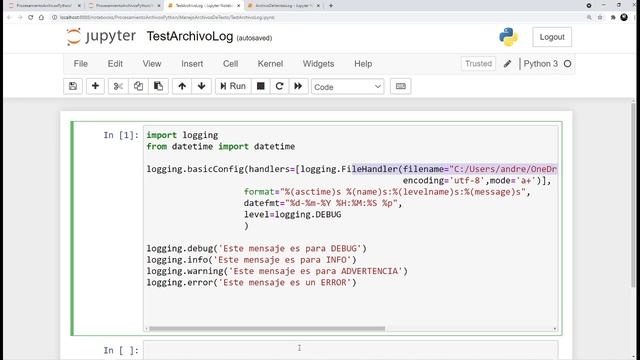Reload the page with browser refresh icon

coord(31,18)
